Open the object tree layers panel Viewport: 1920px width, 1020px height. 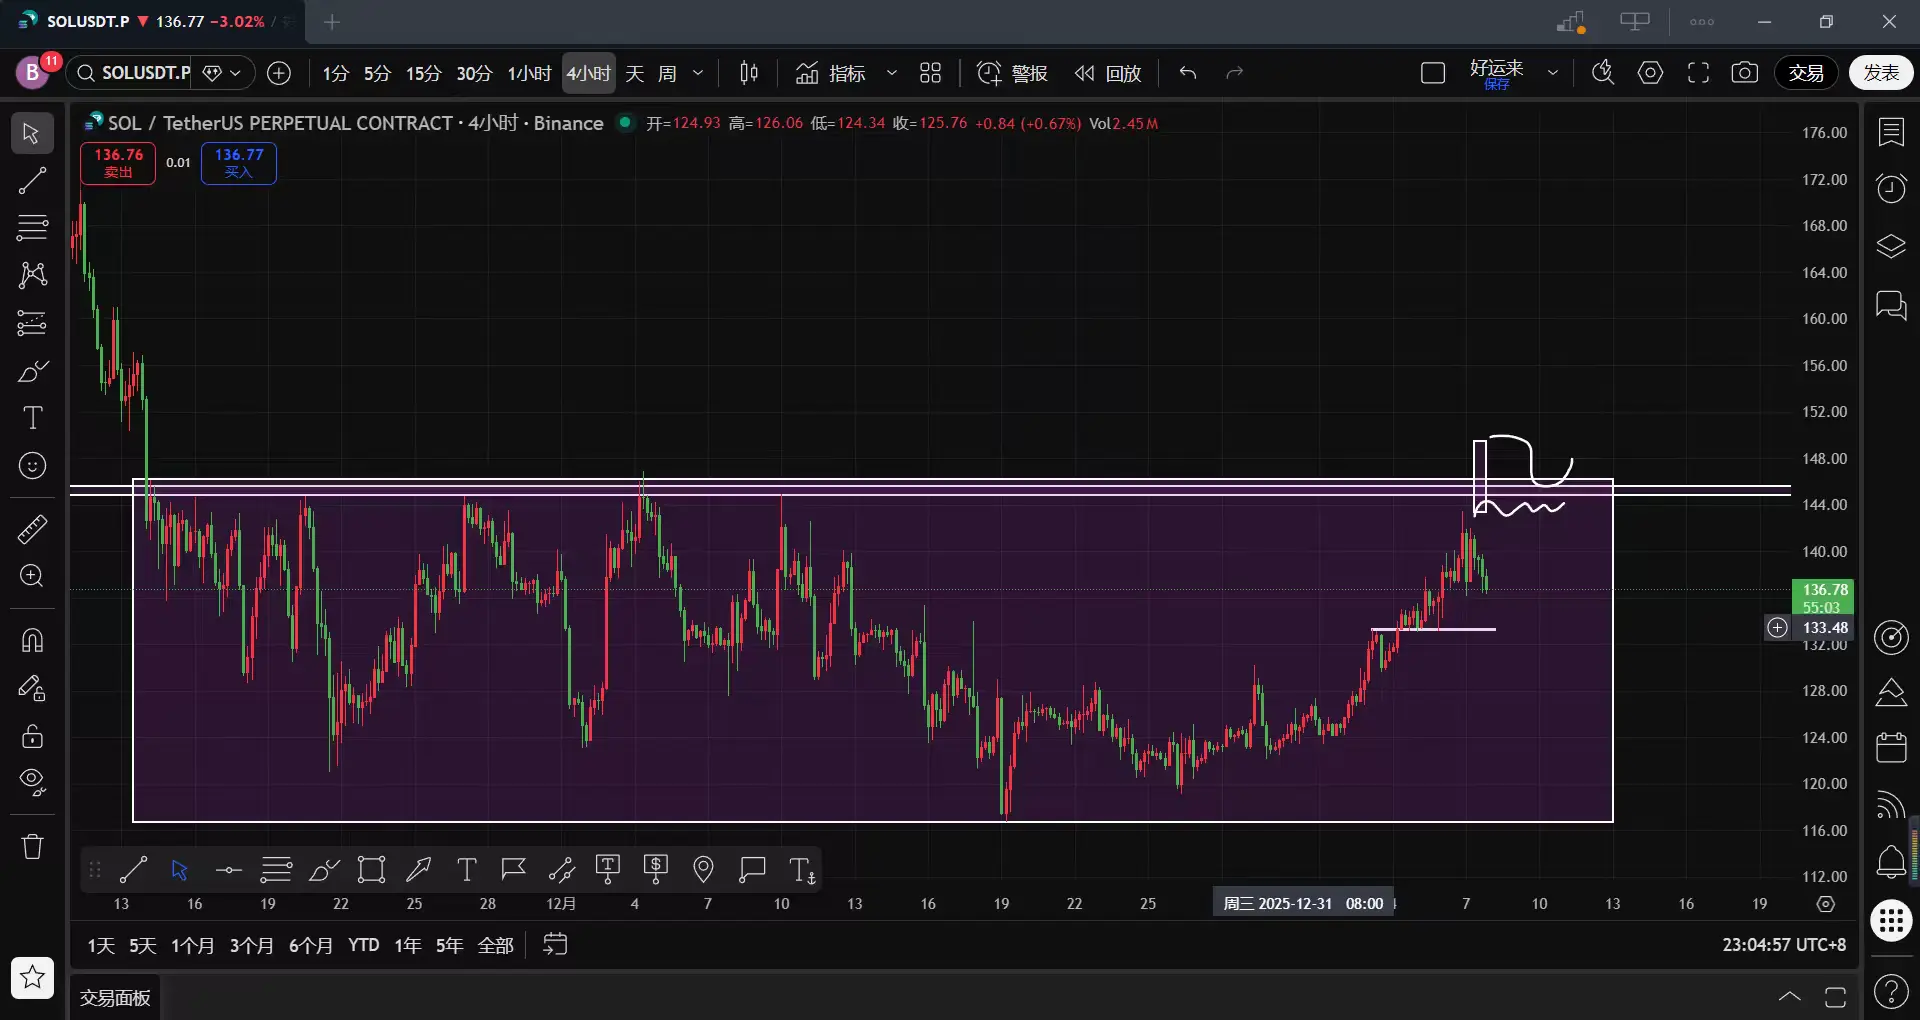coord(1891,246)
